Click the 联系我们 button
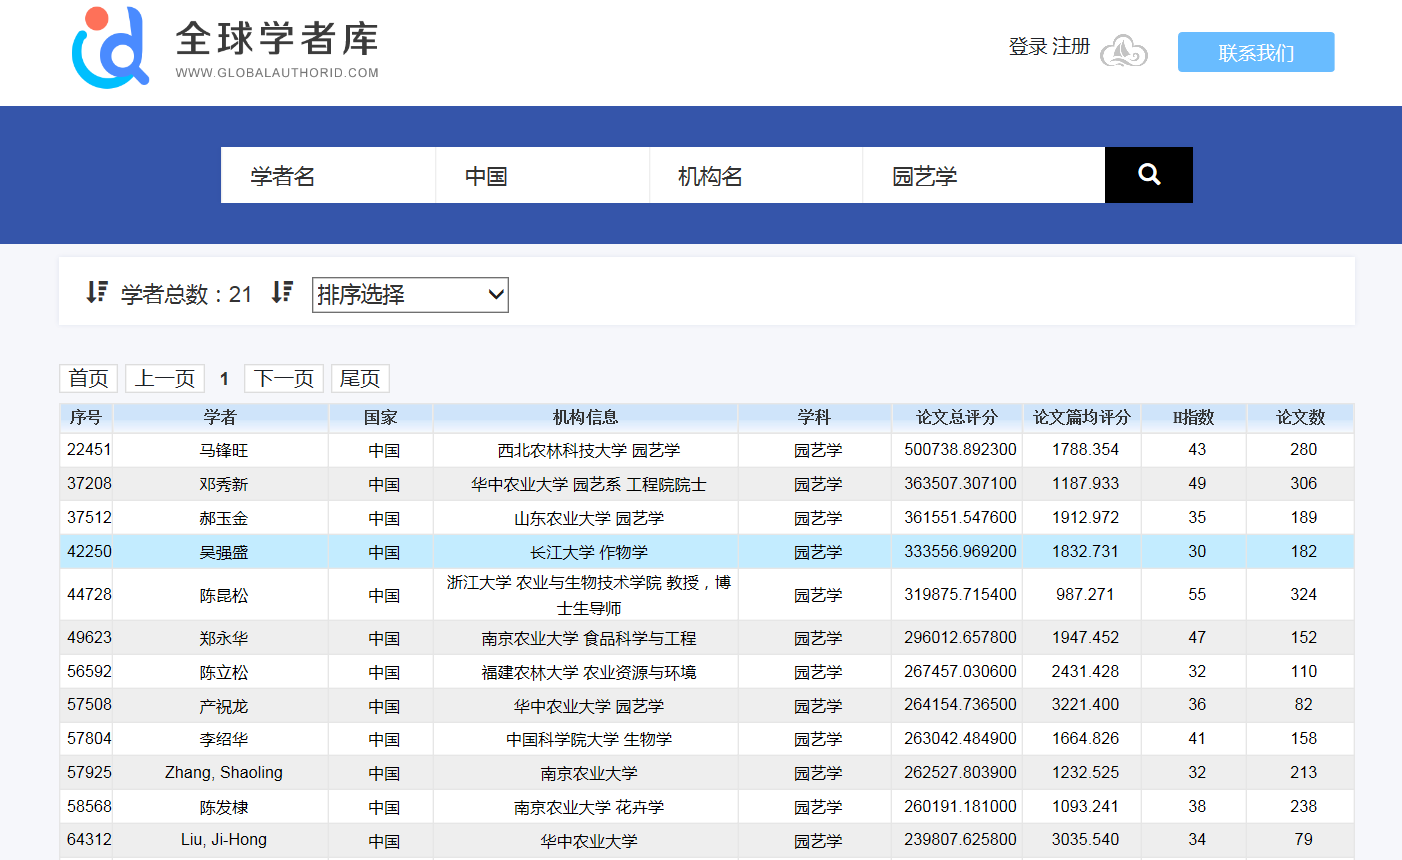This screenshot has height=860, width=1402. [1255, 52]
